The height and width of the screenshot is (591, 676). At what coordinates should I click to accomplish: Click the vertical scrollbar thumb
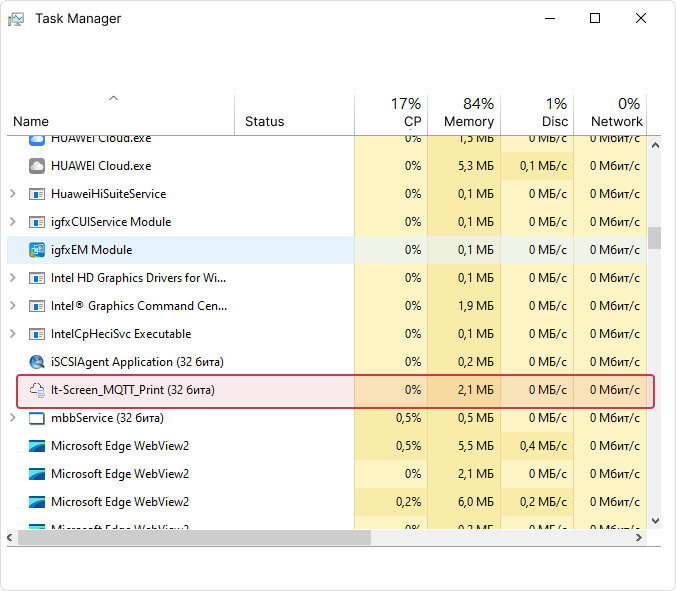pos(655,238)
